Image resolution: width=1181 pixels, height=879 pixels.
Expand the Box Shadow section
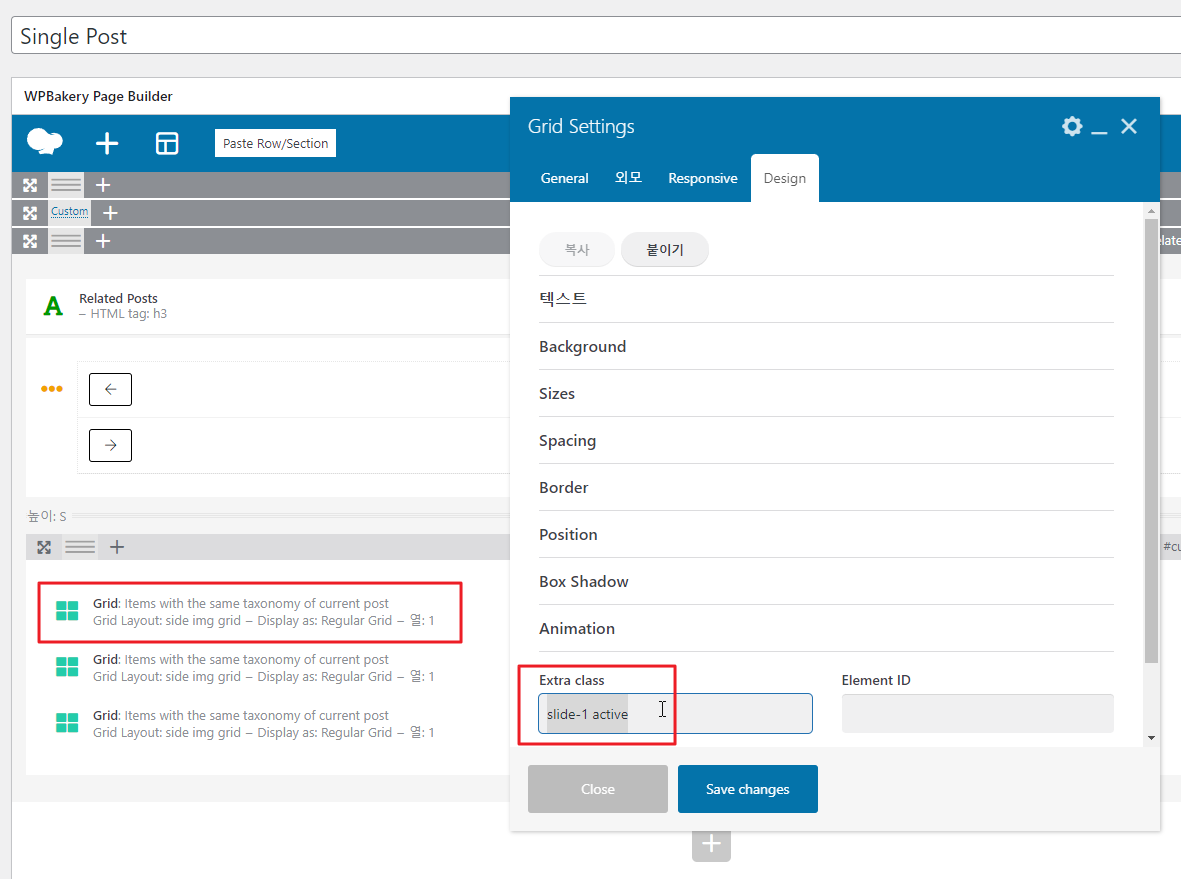[826, 581]
